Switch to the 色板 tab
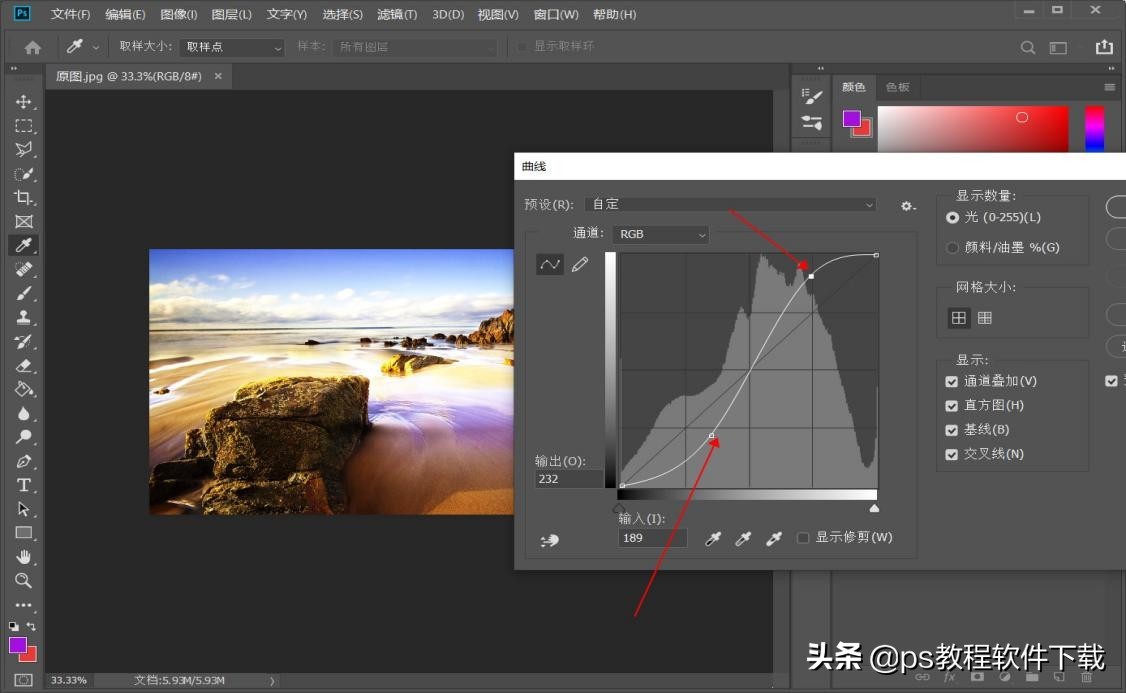The height and width of the screenshot is (693, 1126). (x=898, y=87)
